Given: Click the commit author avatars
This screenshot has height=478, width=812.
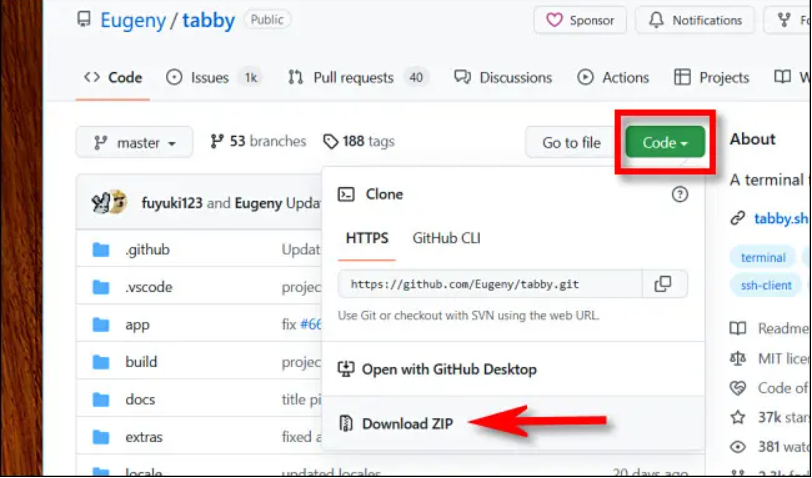Looking at the screenshot, I should [x=109, y=202].
